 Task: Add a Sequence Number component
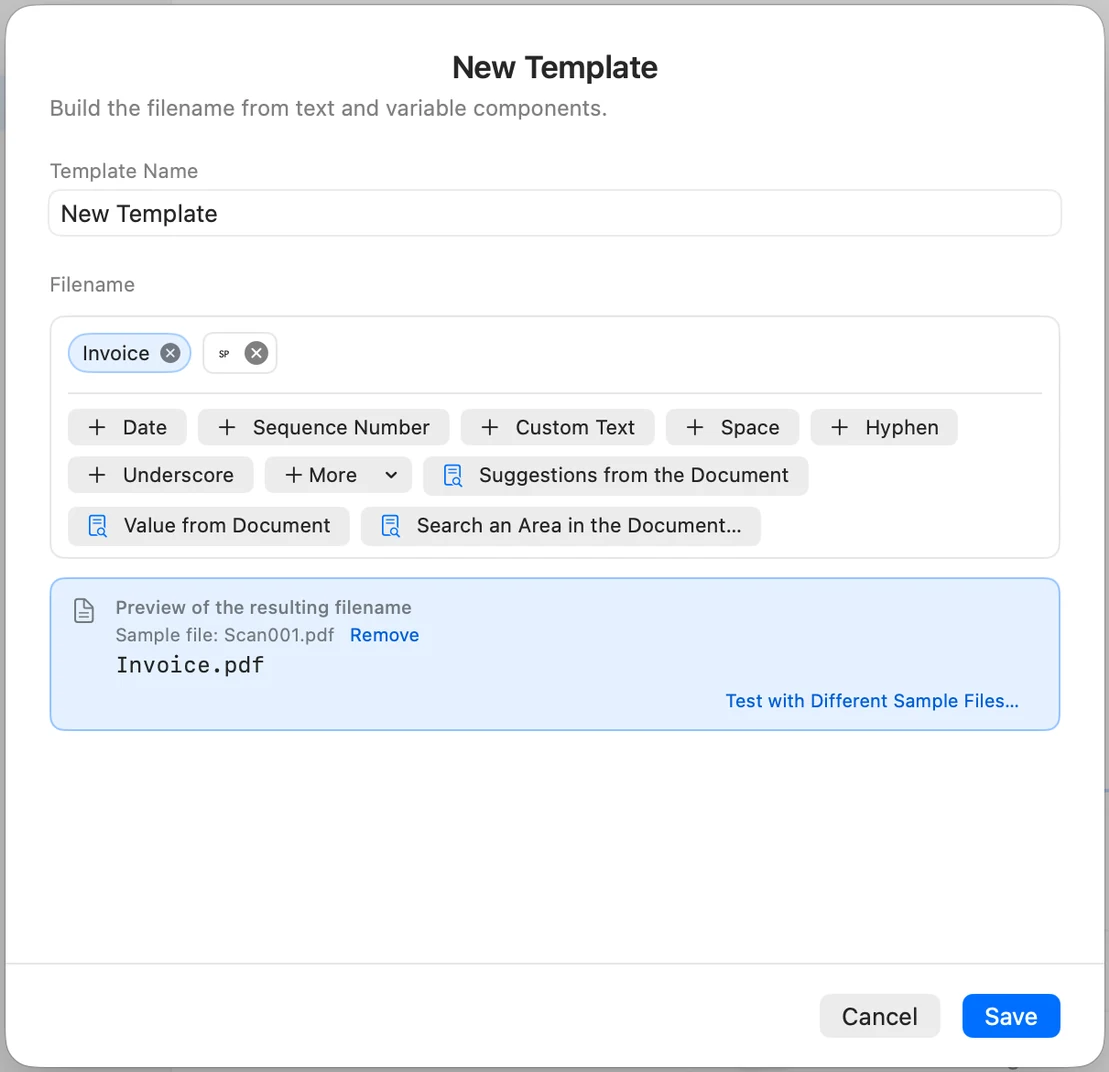click(x=323, y=427)
